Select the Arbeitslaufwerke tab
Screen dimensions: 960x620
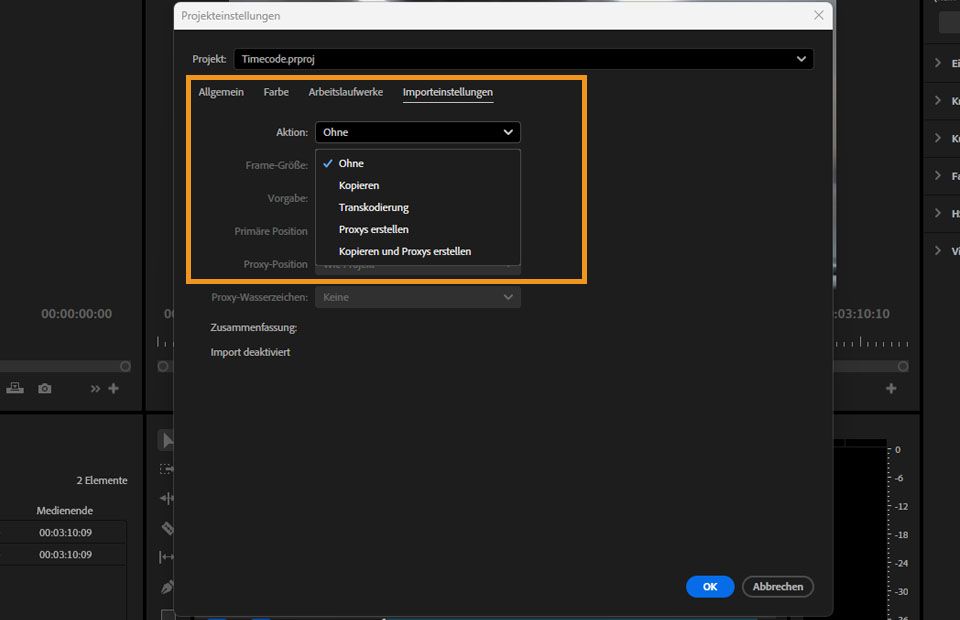pos(346,92)
